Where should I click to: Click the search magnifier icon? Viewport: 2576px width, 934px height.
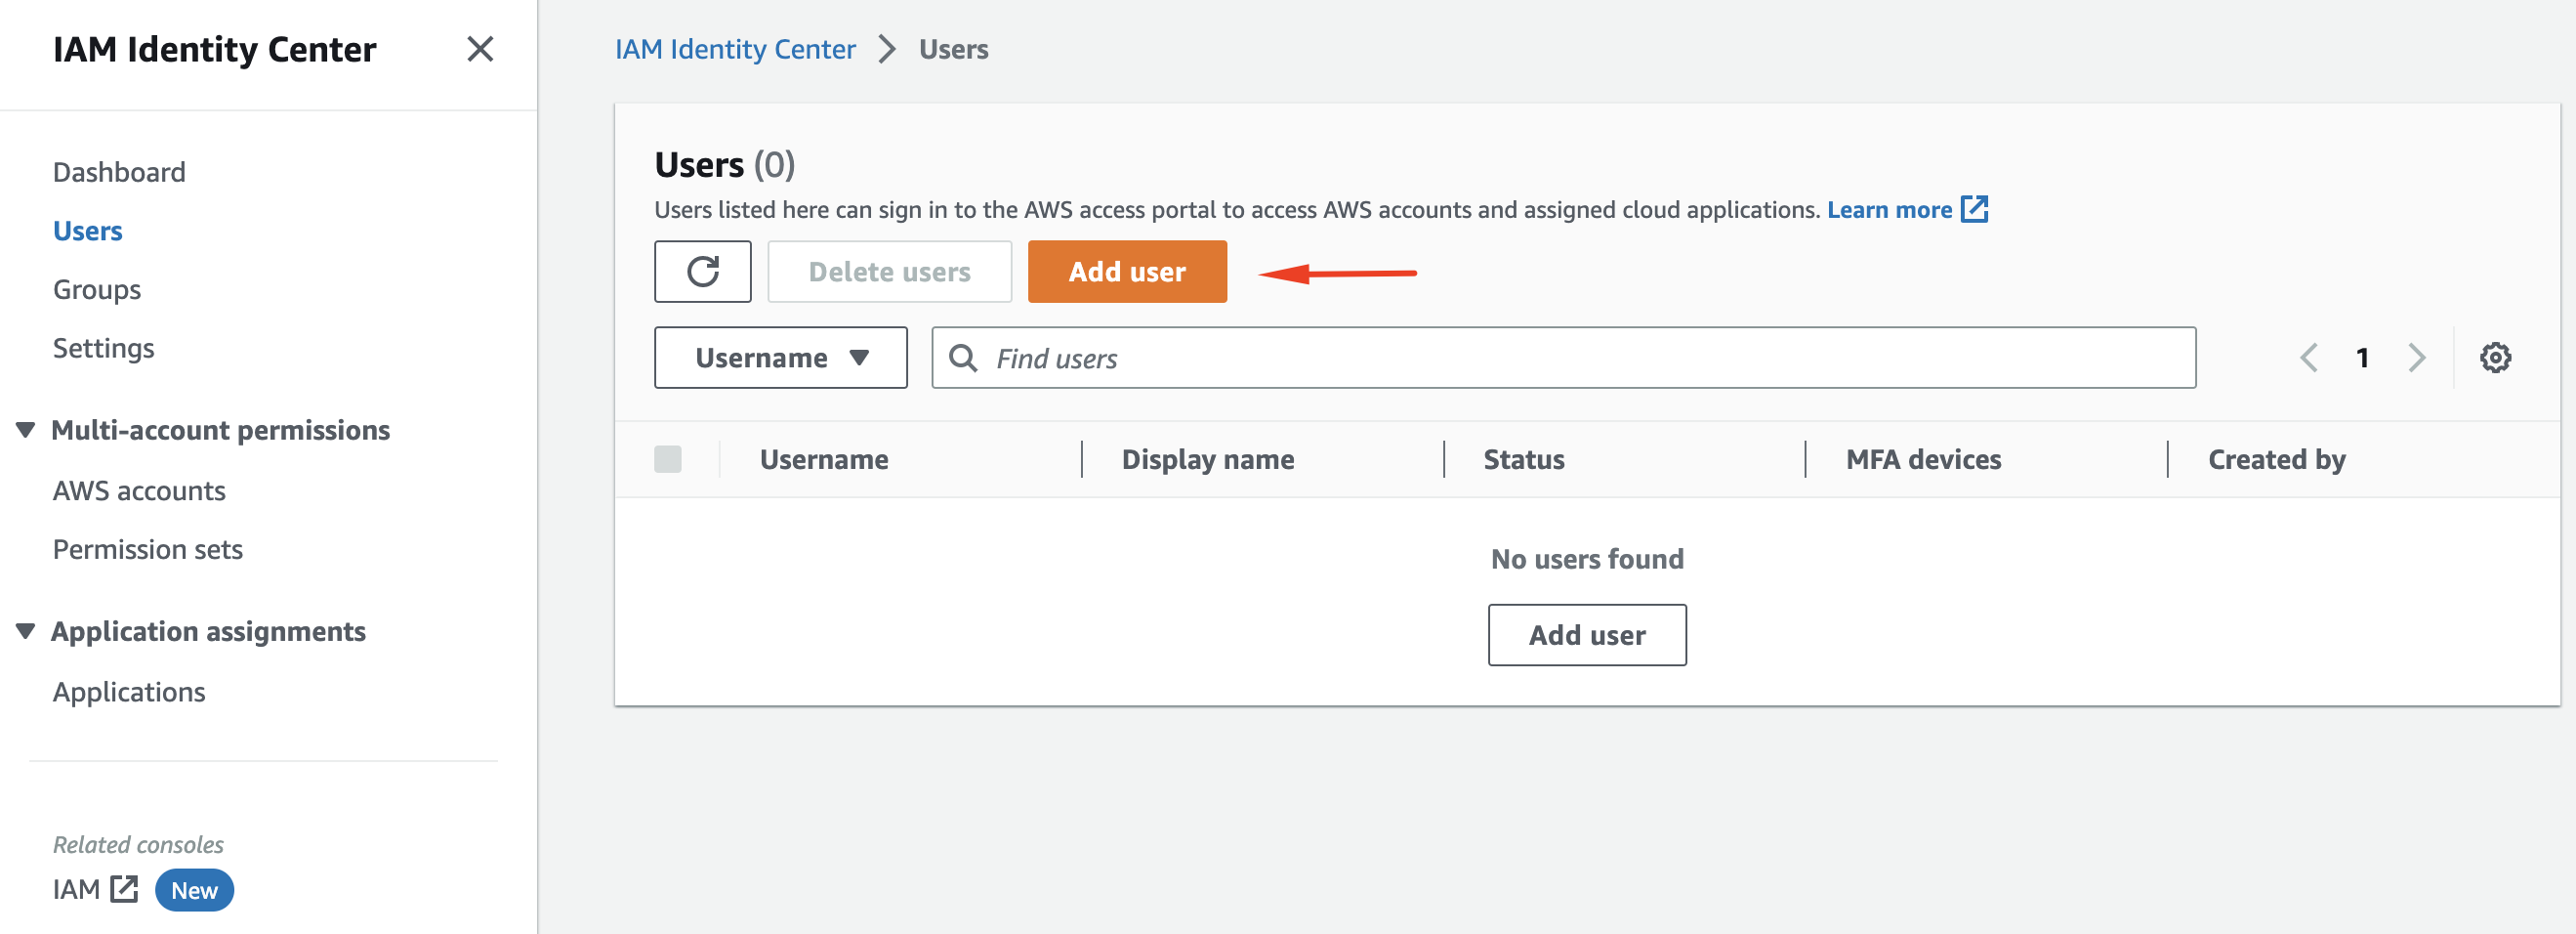(963, 357)
